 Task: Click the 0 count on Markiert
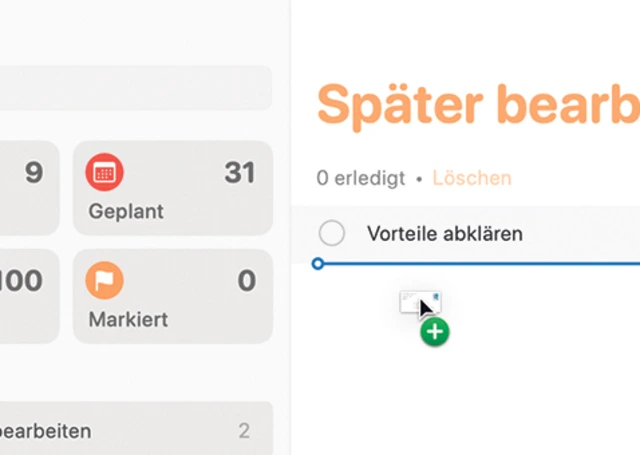pyautogui.click(x=246, y=281)
